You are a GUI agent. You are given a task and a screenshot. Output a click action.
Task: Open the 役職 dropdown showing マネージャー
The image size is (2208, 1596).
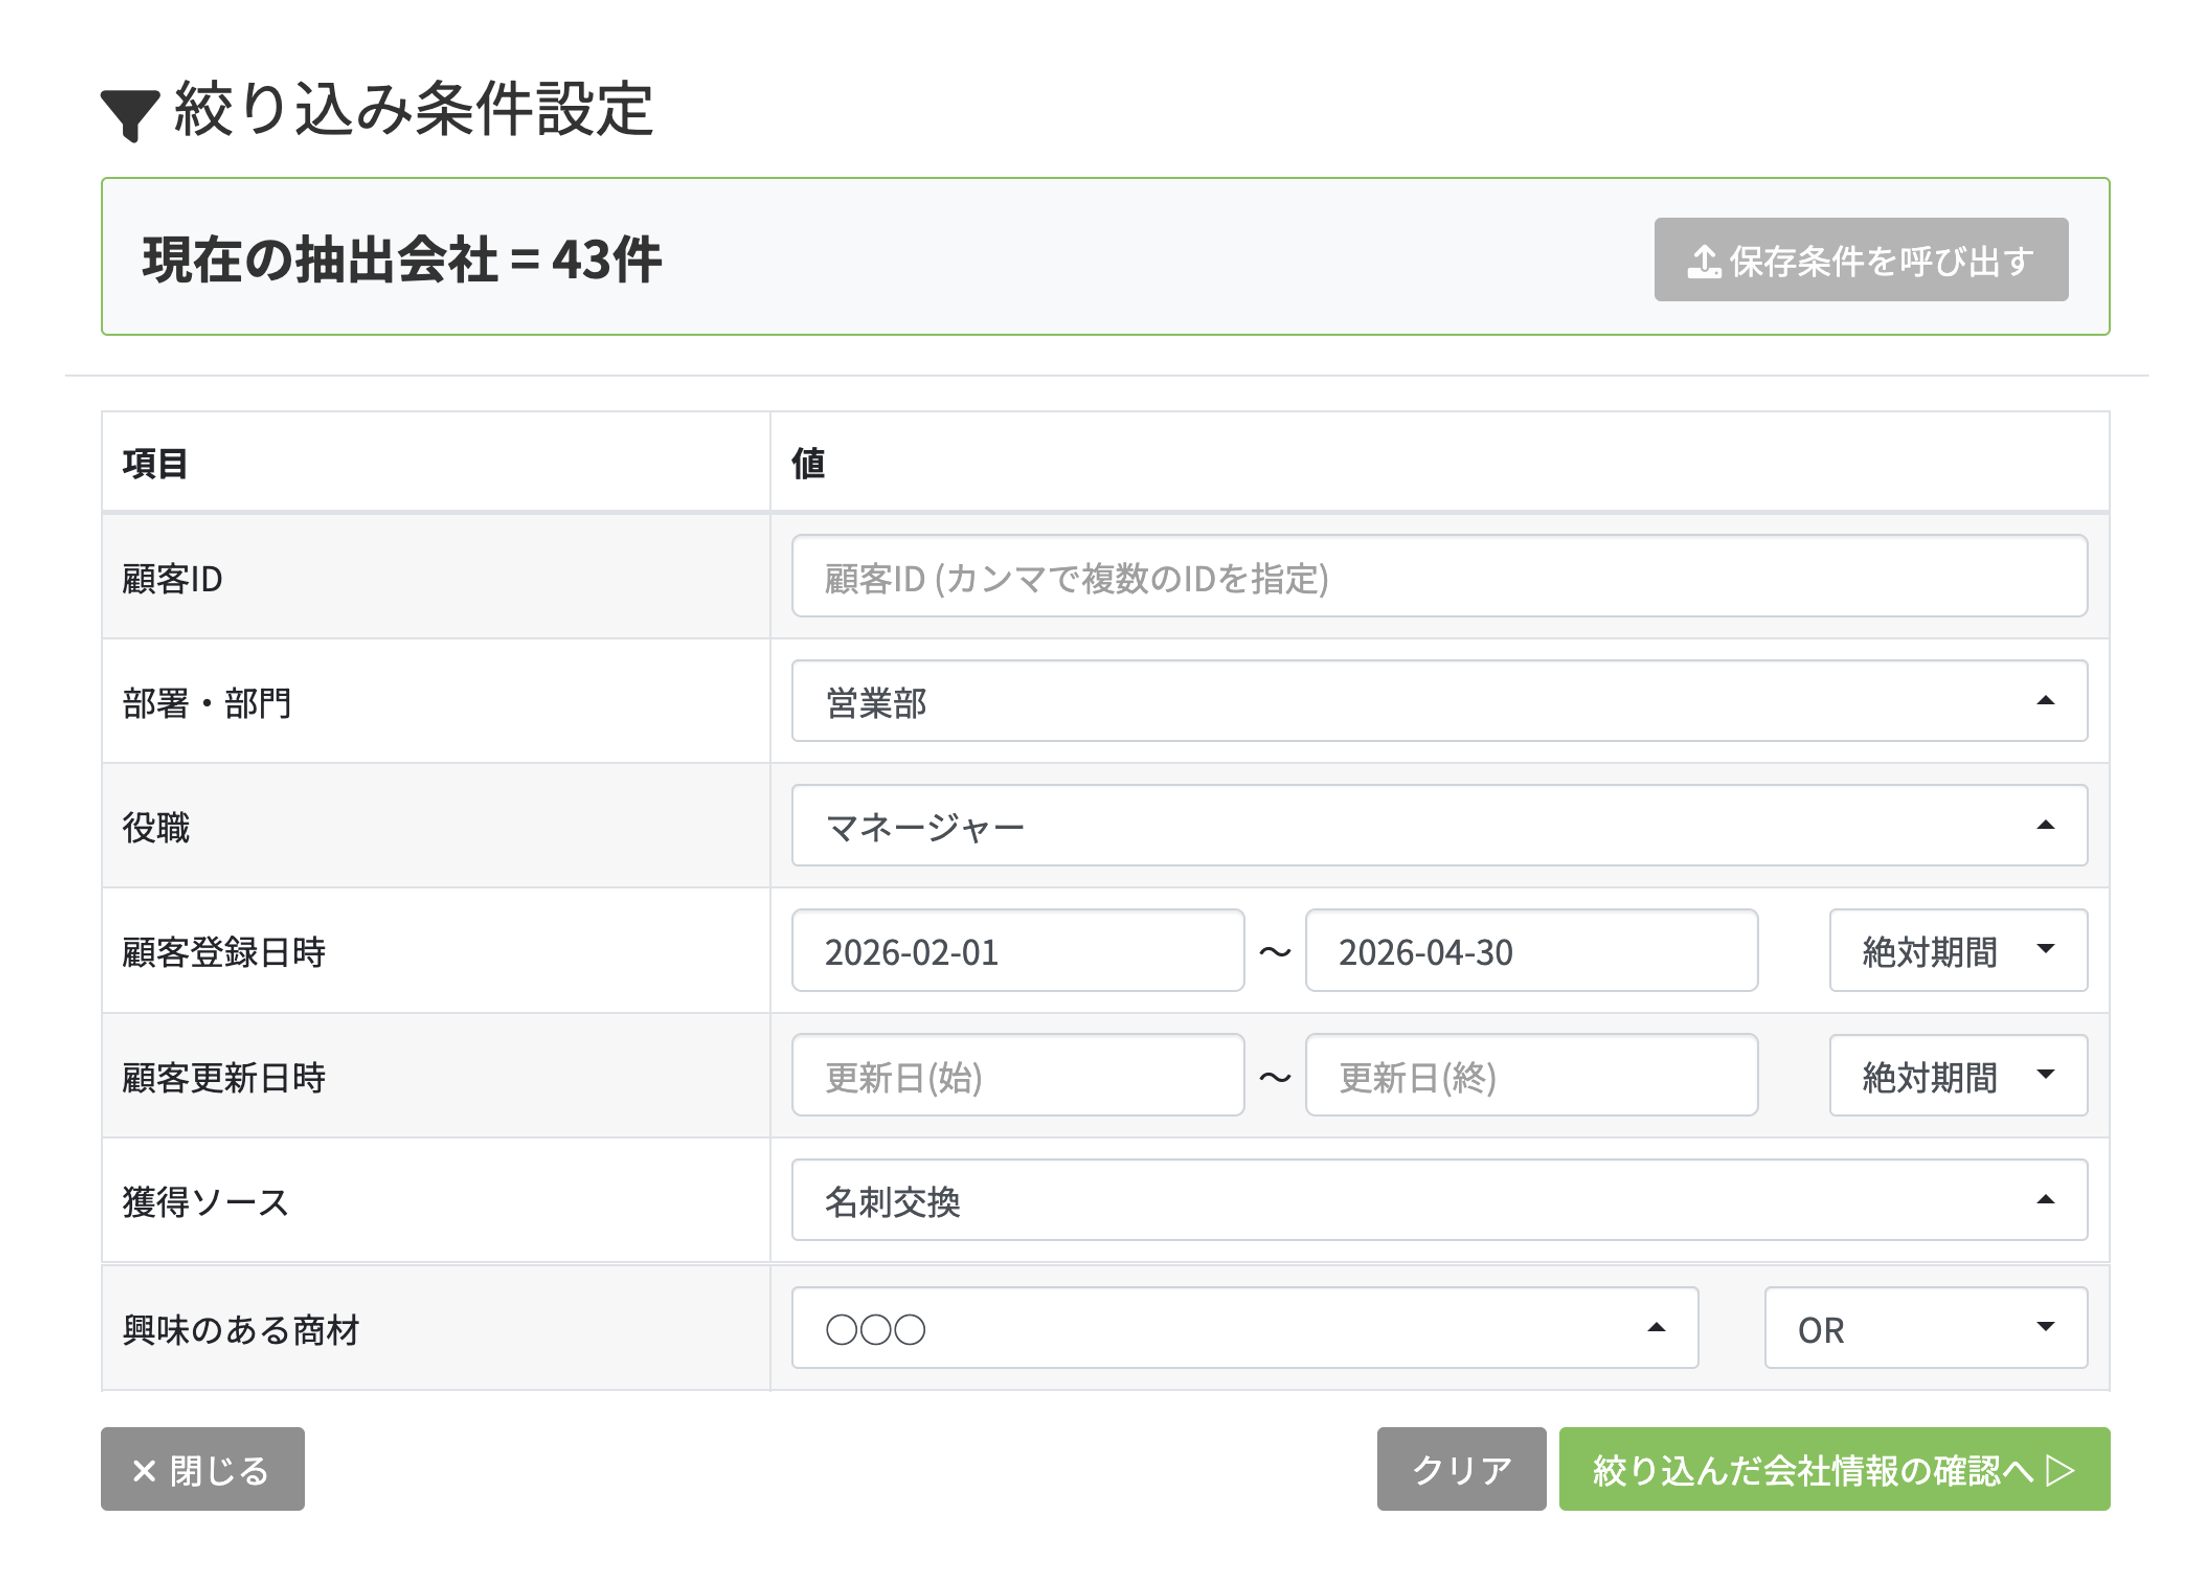1438,826
